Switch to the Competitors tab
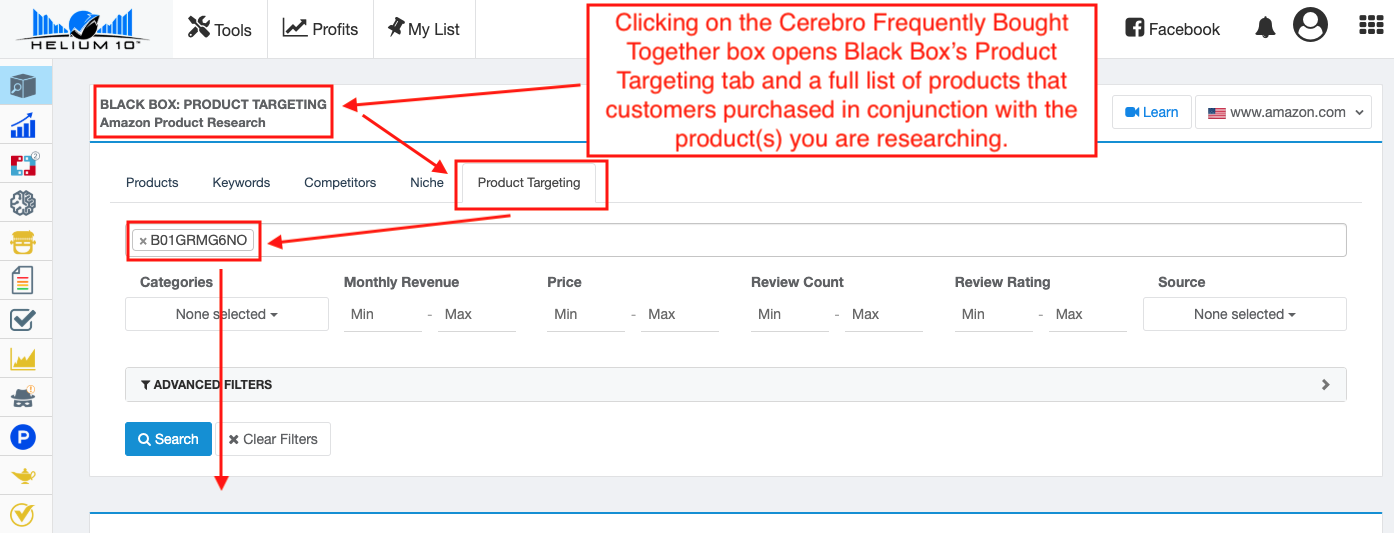The height and width of the screenshot is (533, 1394). 340,183
